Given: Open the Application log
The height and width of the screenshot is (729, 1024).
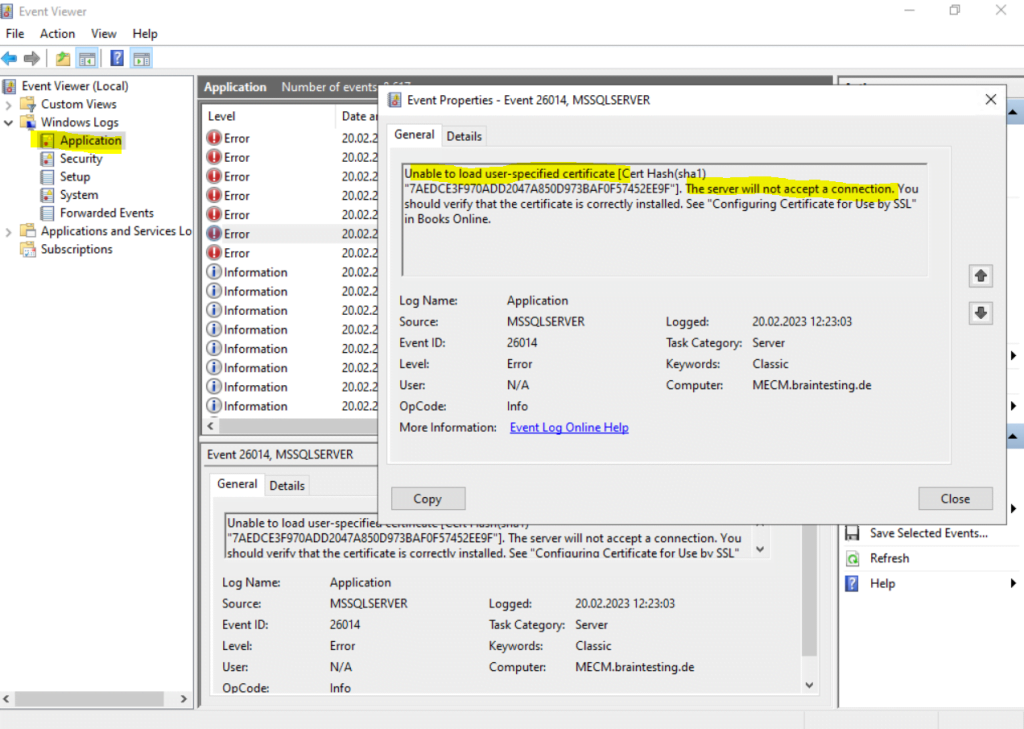Looking at the screenshot, I should click(x=90, y=140).
